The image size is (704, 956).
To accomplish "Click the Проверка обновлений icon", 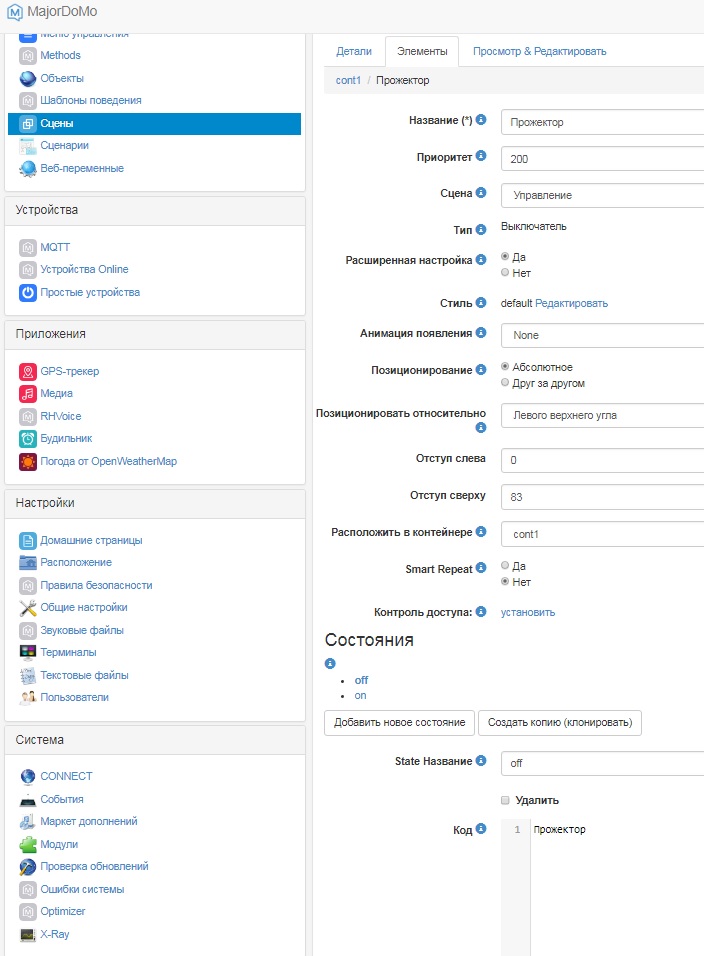I will 27,867.
